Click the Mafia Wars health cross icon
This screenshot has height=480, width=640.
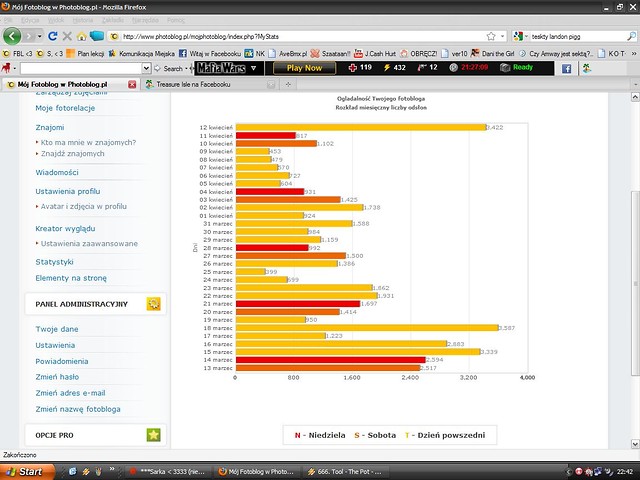tap(353, 68)
